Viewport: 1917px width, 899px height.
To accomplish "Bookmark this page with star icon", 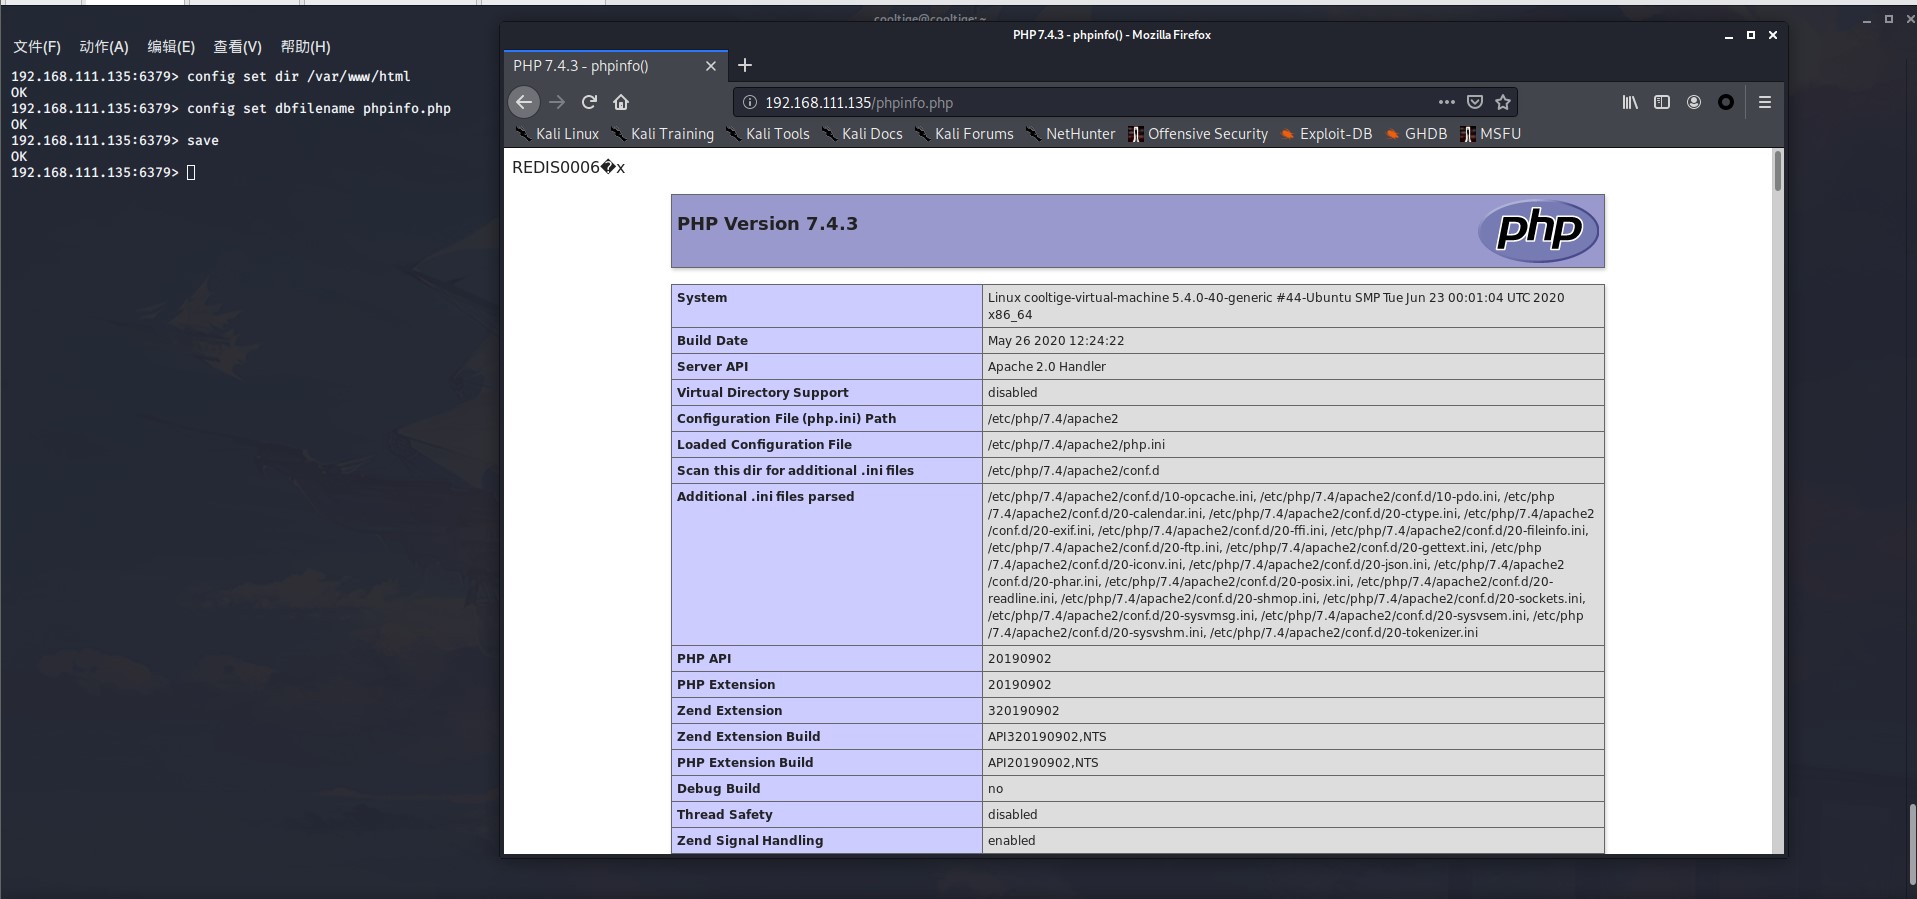I will [1502, 102].
